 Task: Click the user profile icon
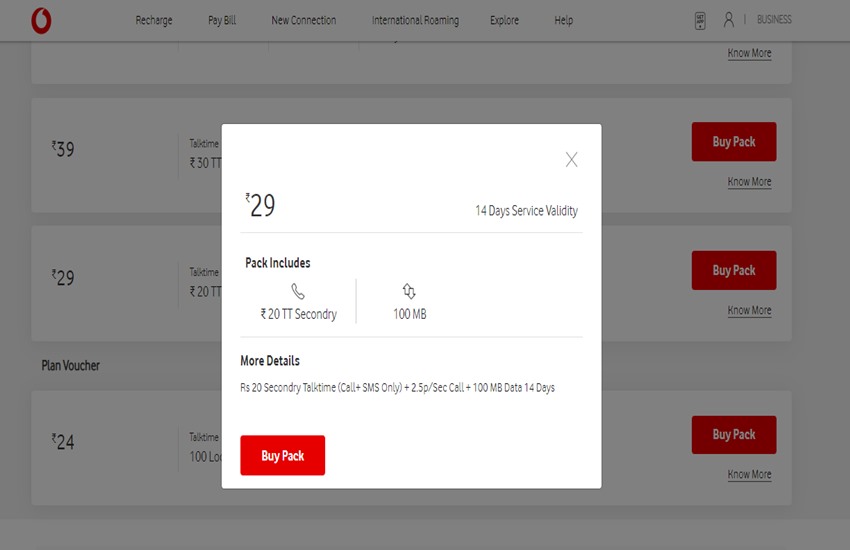(x=728, y=20)
